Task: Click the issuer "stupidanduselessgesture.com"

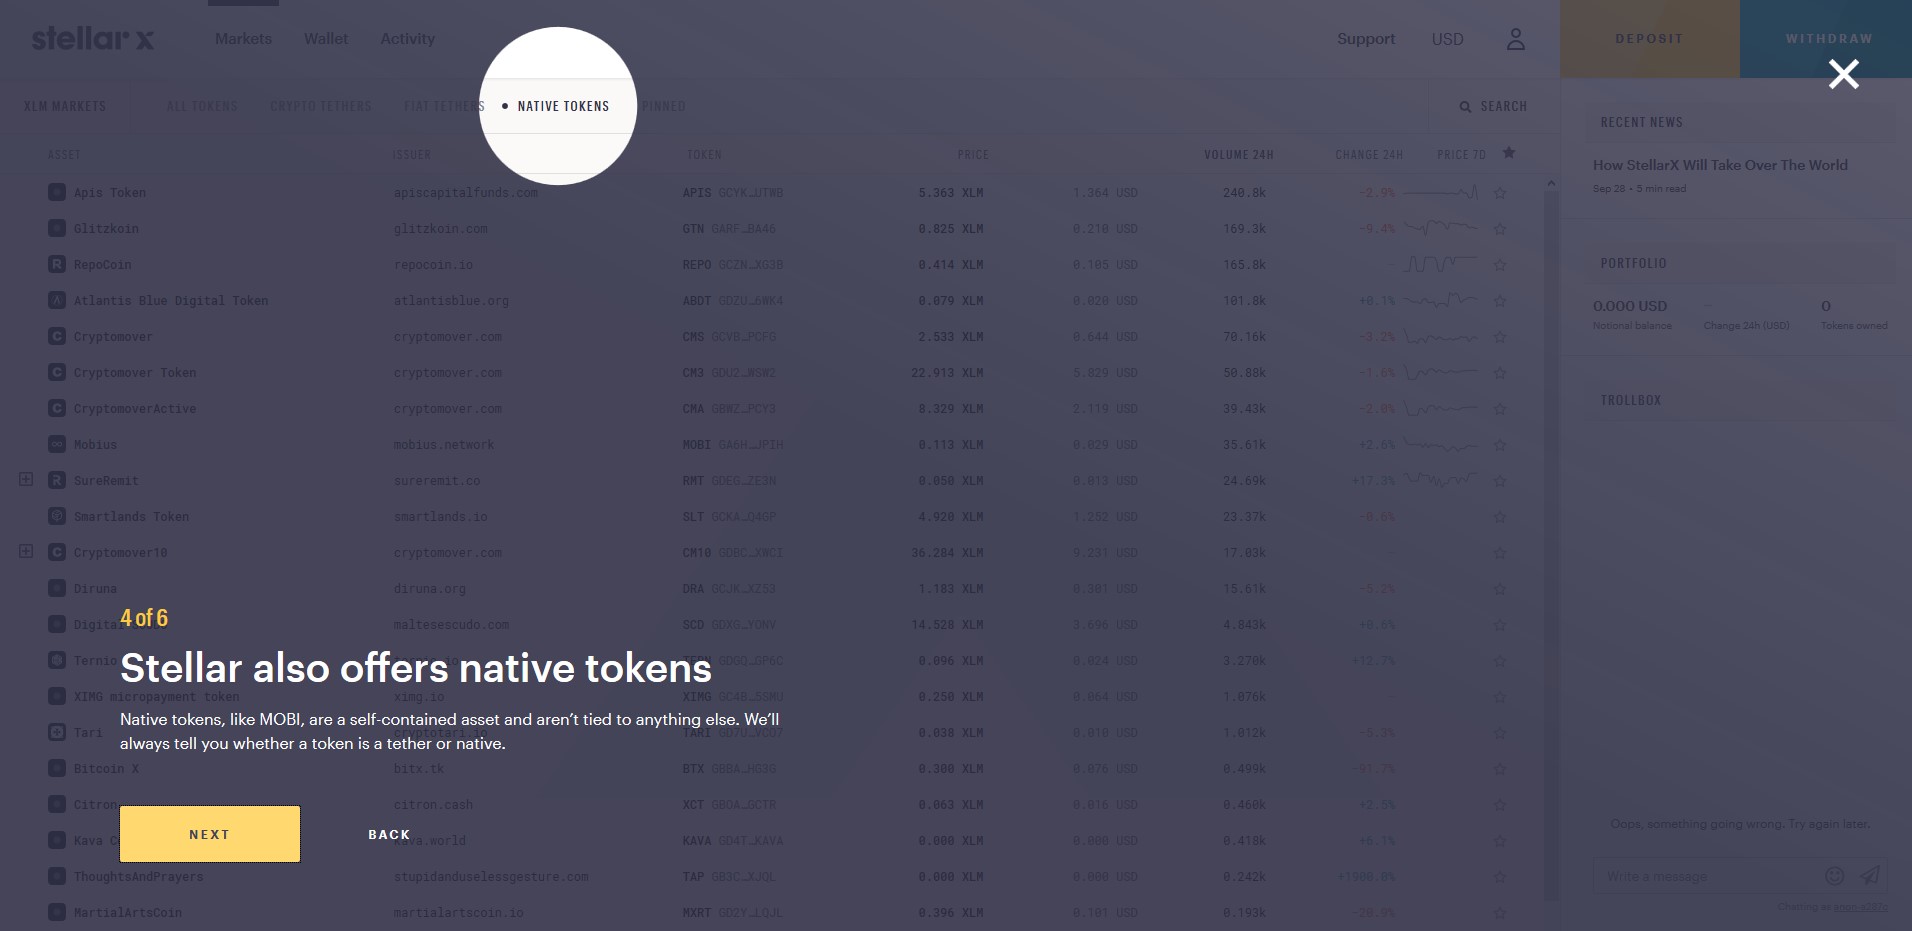Action: pyautogui.click(x=491, y=876)
